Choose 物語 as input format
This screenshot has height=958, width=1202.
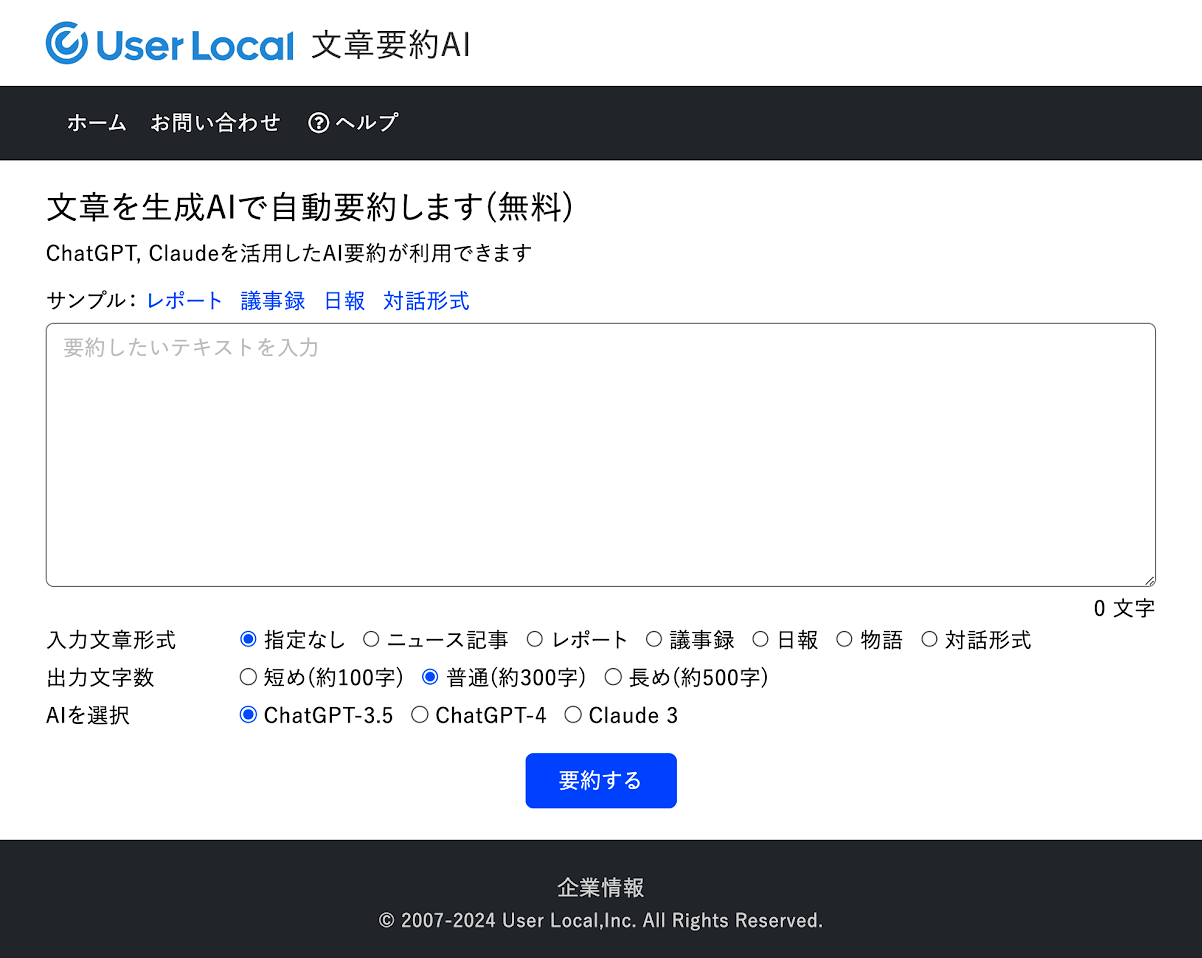pos(844,640)
